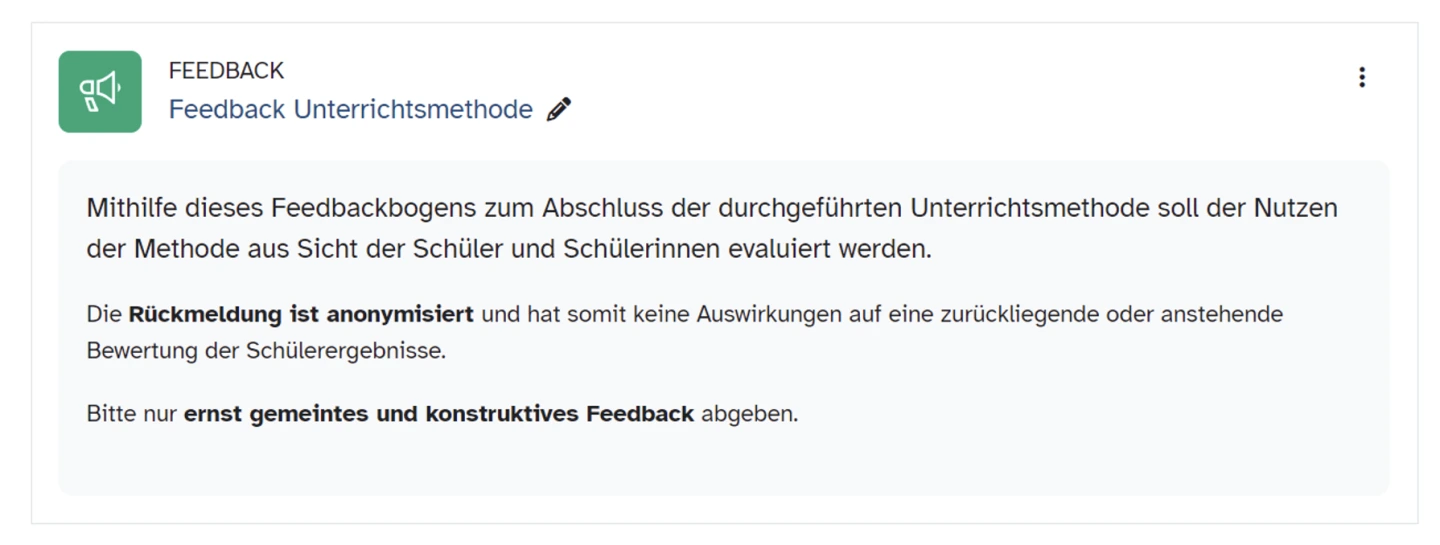Click the pencil icon to edit title
This screenshot has width=1440, height=545.
(x=559, y=109)
